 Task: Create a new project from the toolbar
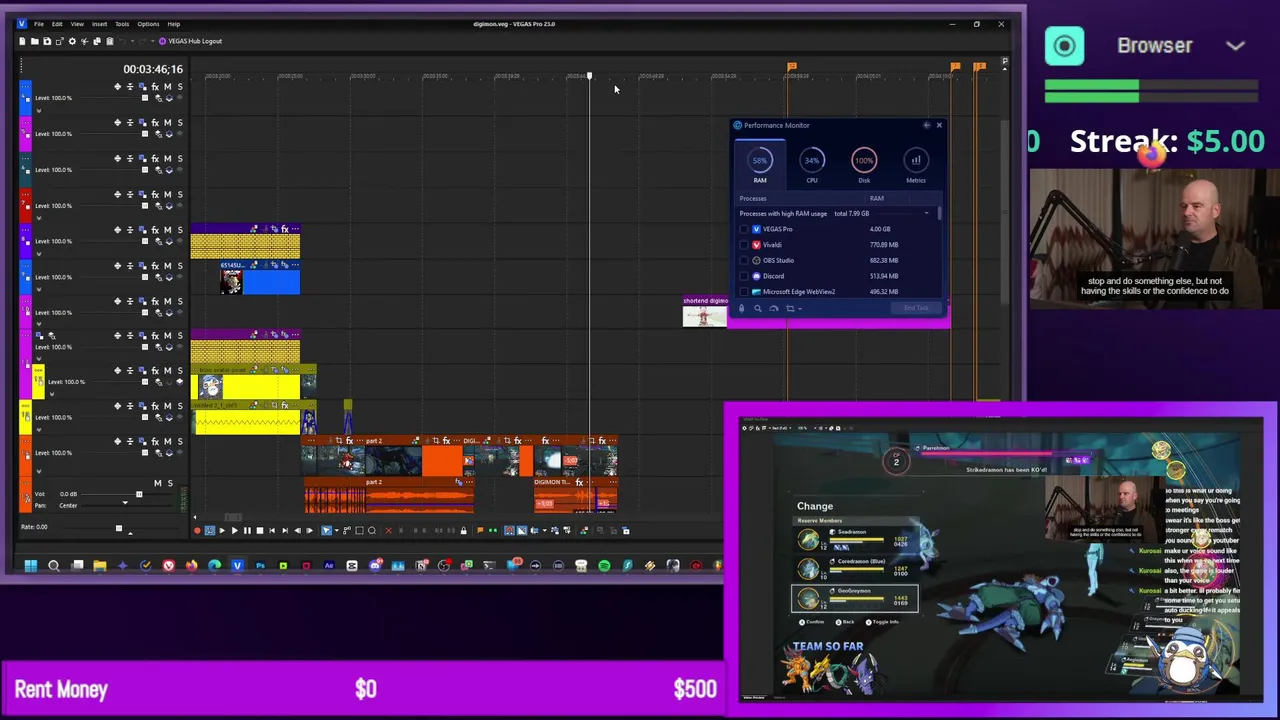tap(22, 41)
